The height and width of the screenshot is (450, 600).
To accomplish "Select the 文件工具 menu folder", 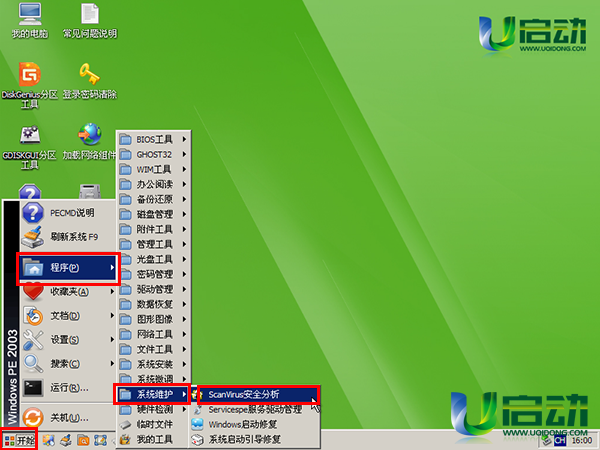I will coord(153,349).
